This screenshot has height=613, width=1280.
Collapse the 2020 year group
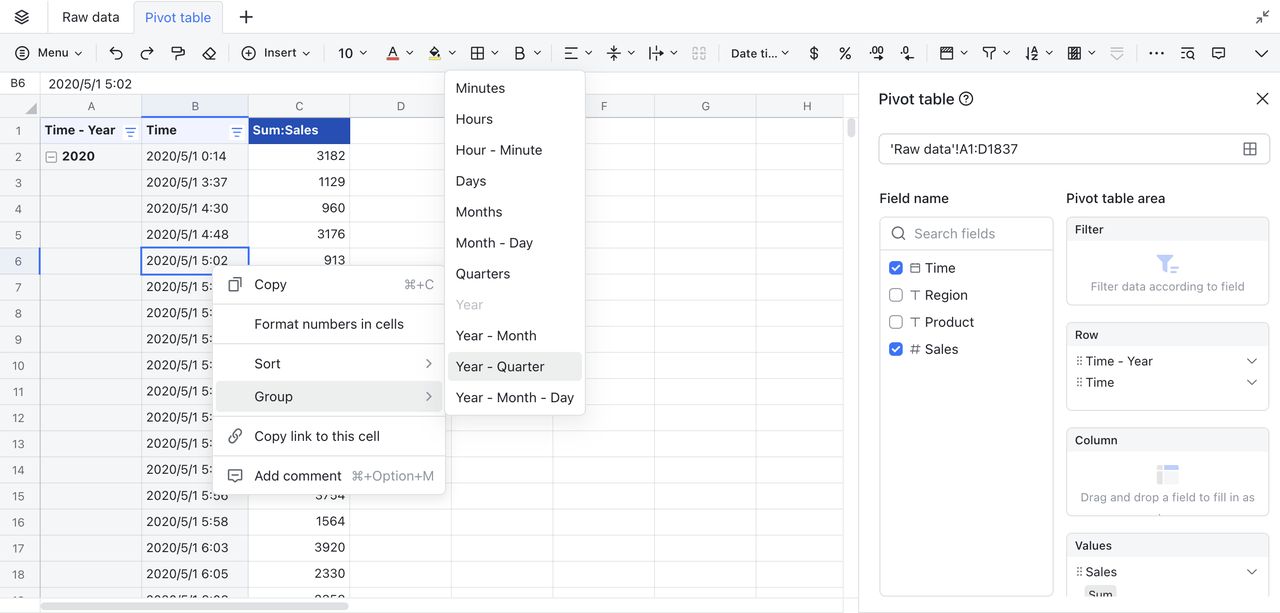point(50,156)
